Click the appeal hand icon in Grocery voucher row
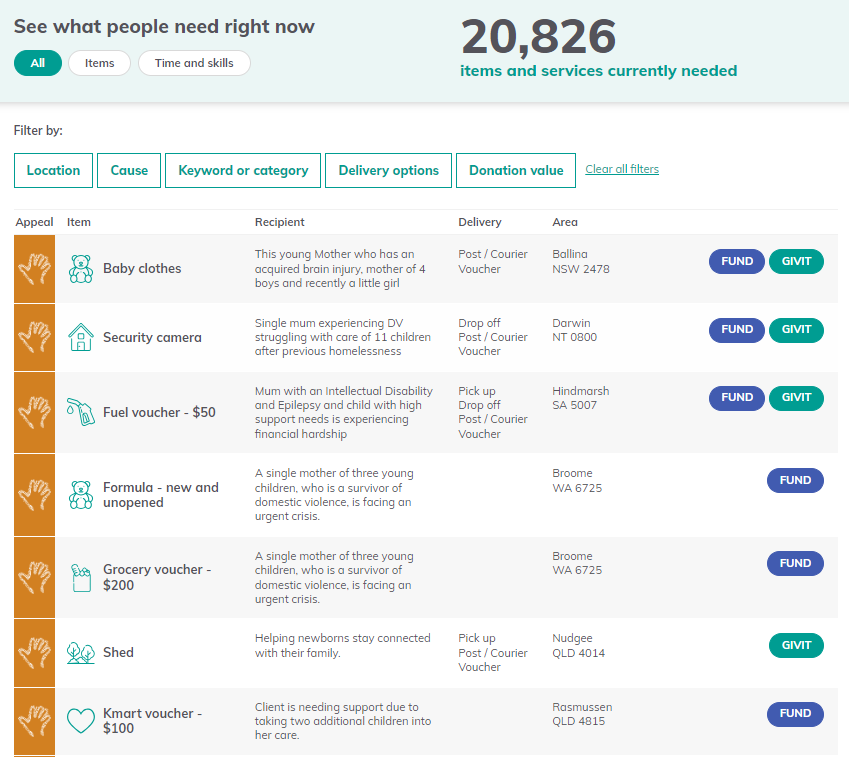Image resolution: width=849 pixels, height=757 pixels. point(35,578)
